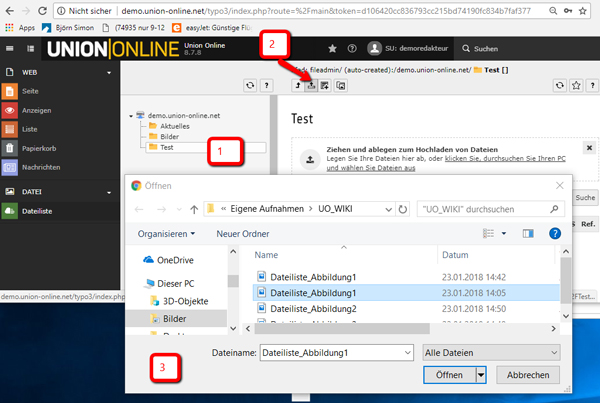
Task: Select Dateiliste in the module menu
Action: coord(37,211)
